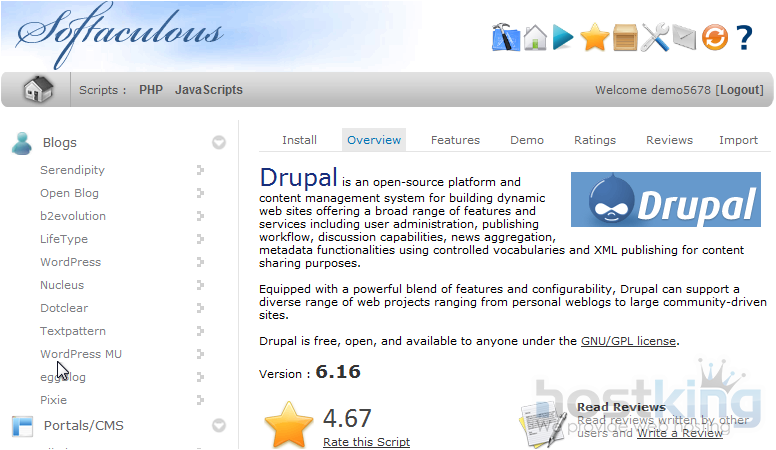Switch to the Install tab
This screenshot has height=450, width=776.
coord(299,140)
